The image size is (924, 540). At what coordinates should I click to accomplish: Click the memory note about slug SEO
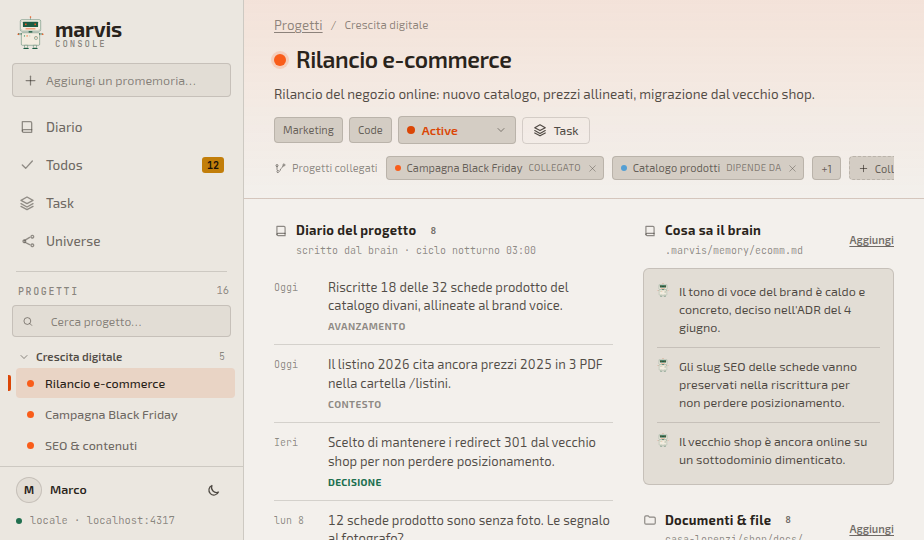768,385
